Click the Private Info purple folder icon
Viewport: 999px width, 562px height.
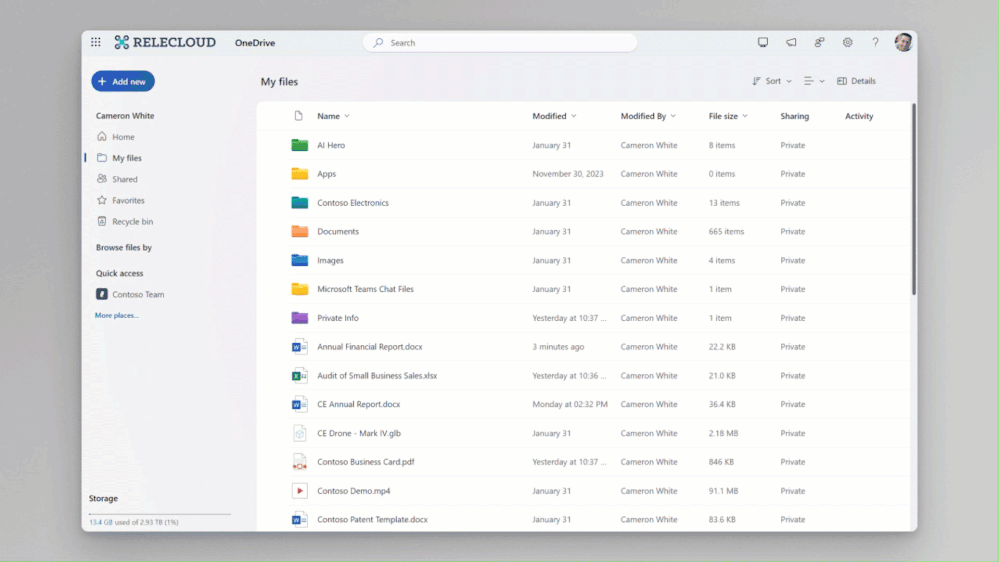[x=299, y=318]
